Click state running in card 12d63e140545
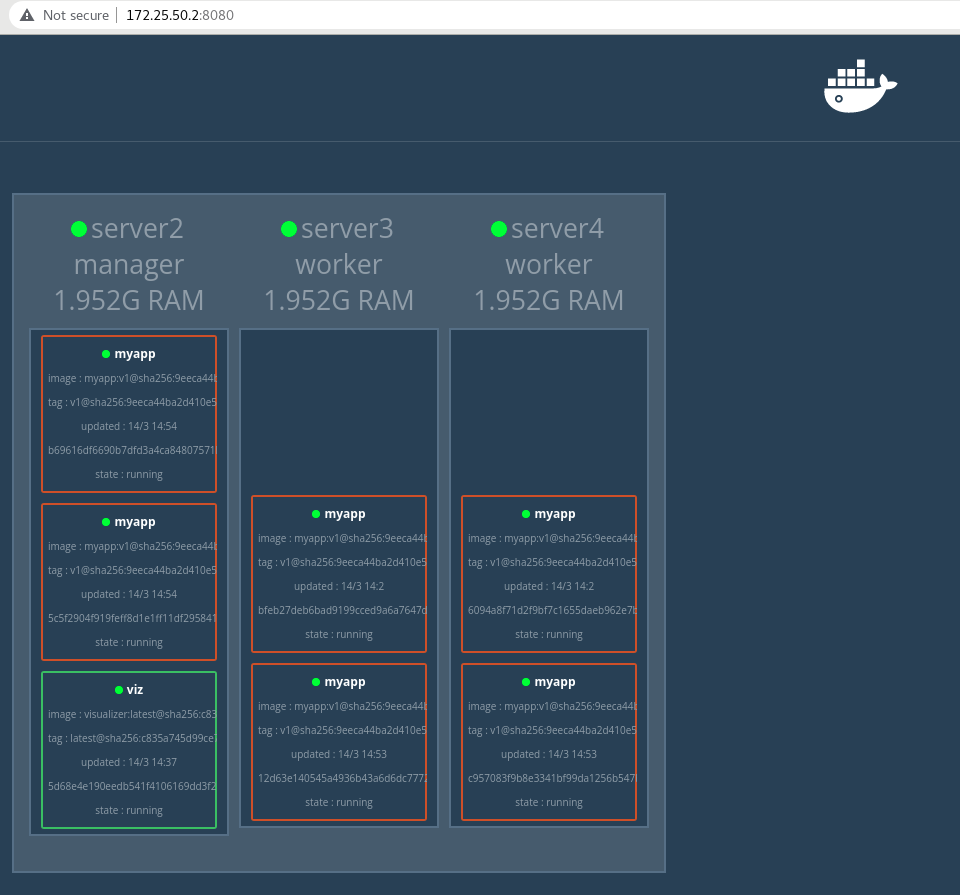The height and width of the screenshot is (895, 960). click(x=339, y=803)
